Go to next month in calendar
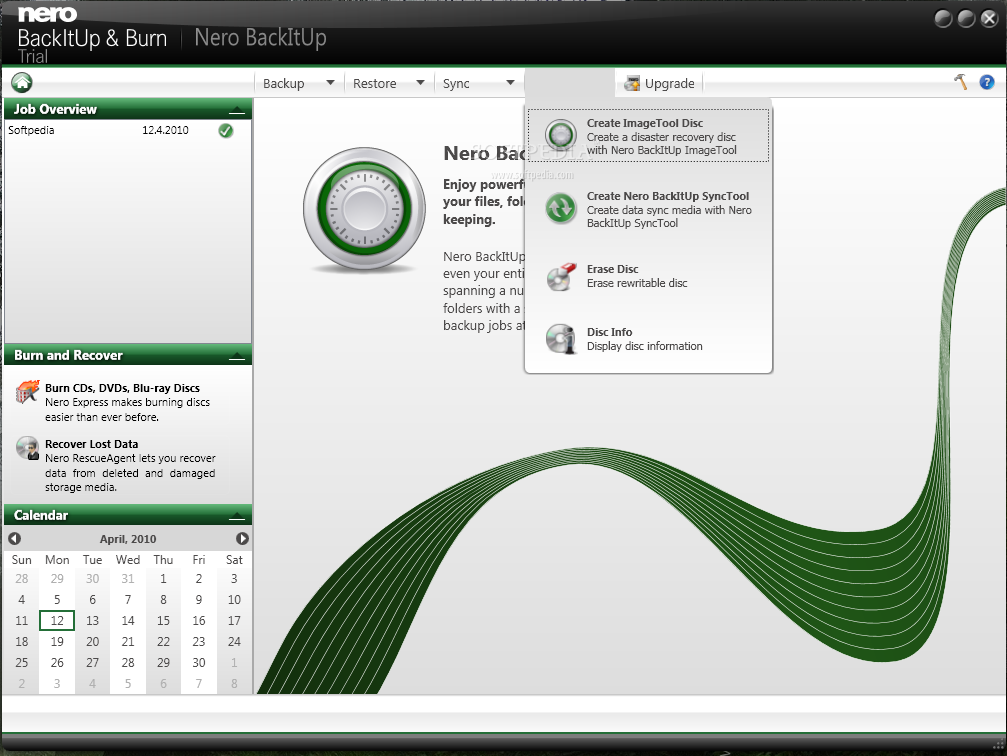This screenshot has height=756, width=1007. pyautogui.click(x=242, y=538)
